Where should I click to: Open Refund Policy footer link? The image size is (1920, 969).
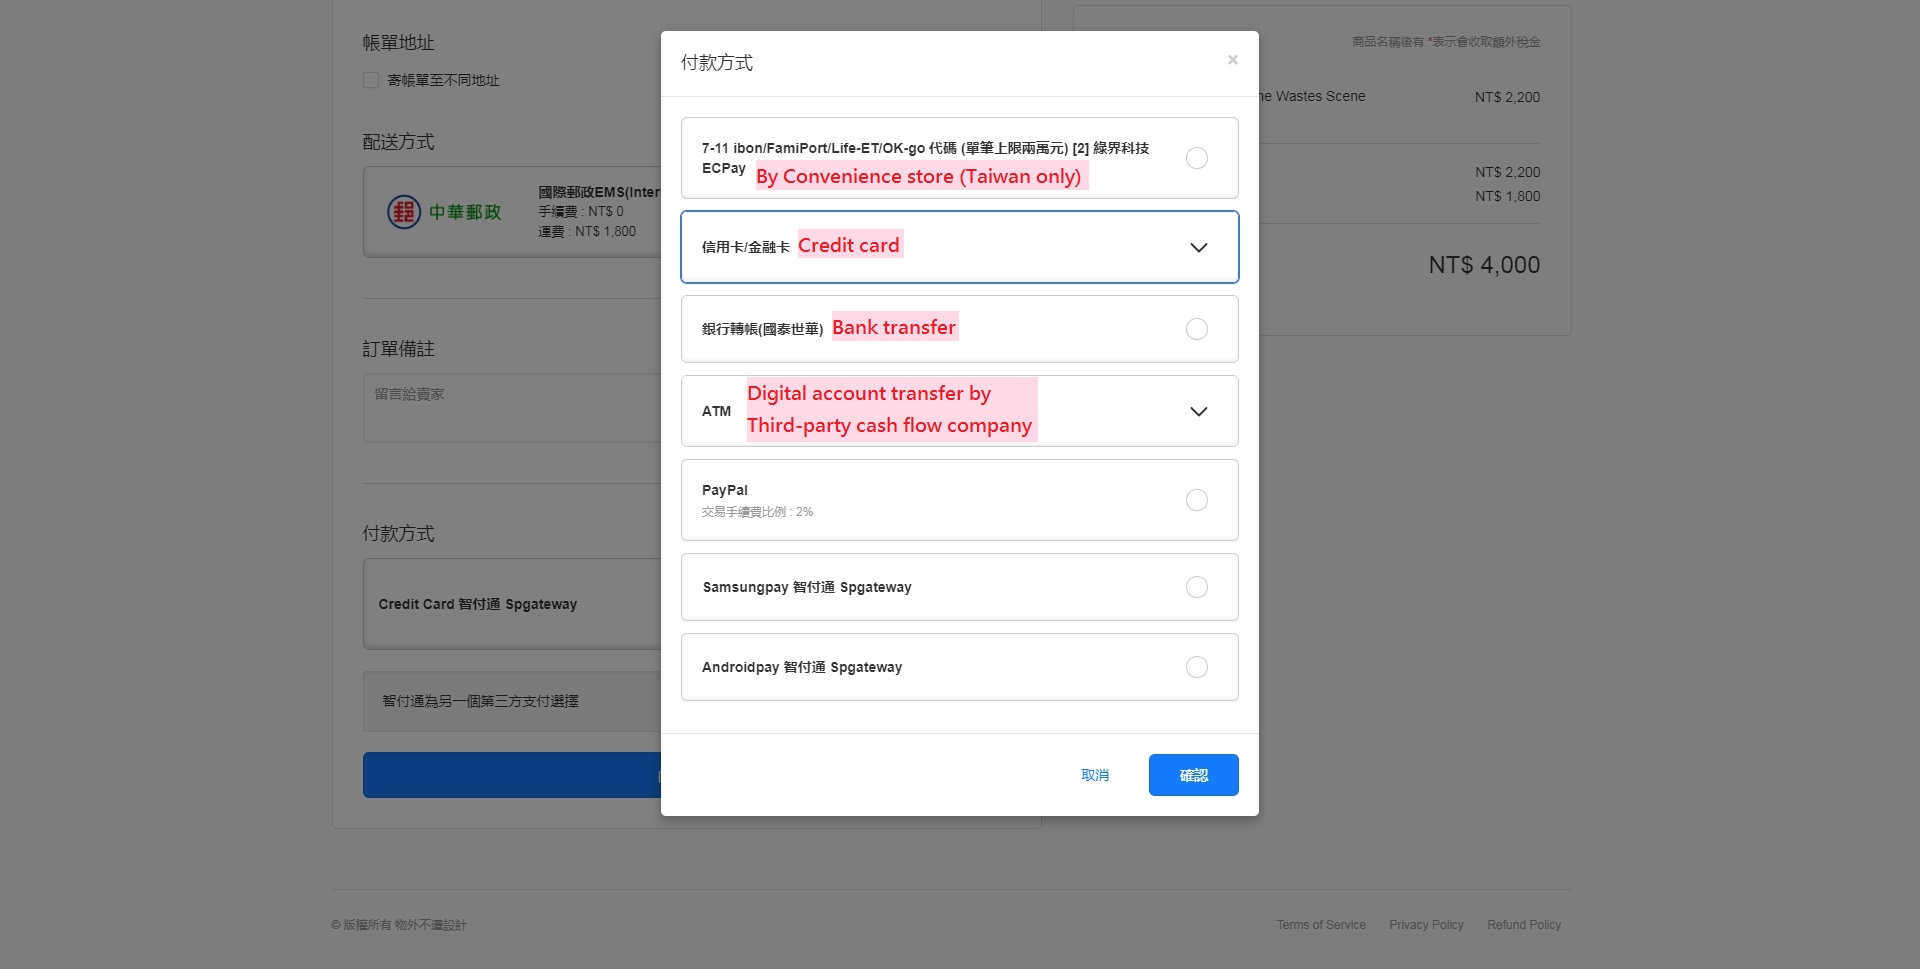point(1523,925)
